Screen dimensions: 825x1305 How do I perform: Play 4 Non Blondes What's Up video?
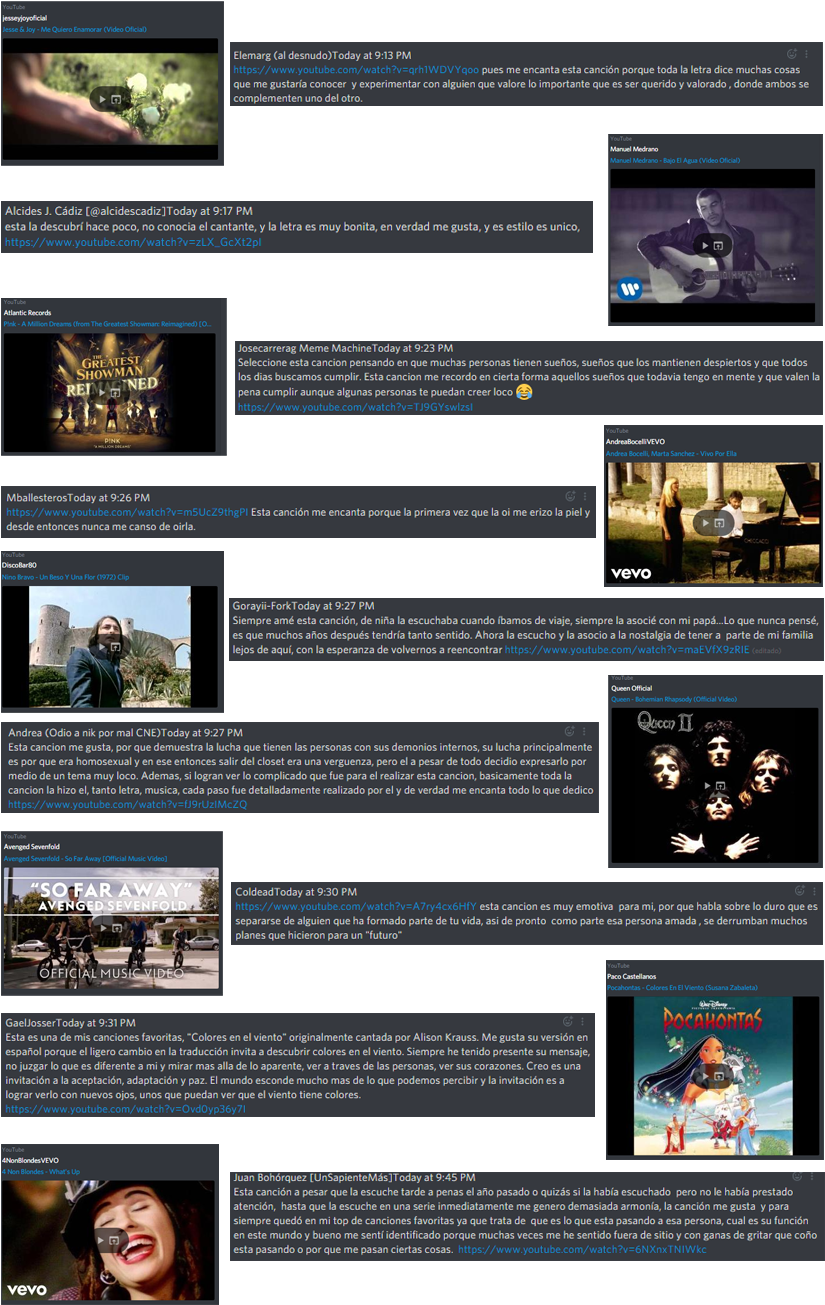click(x=99, y=1241)
